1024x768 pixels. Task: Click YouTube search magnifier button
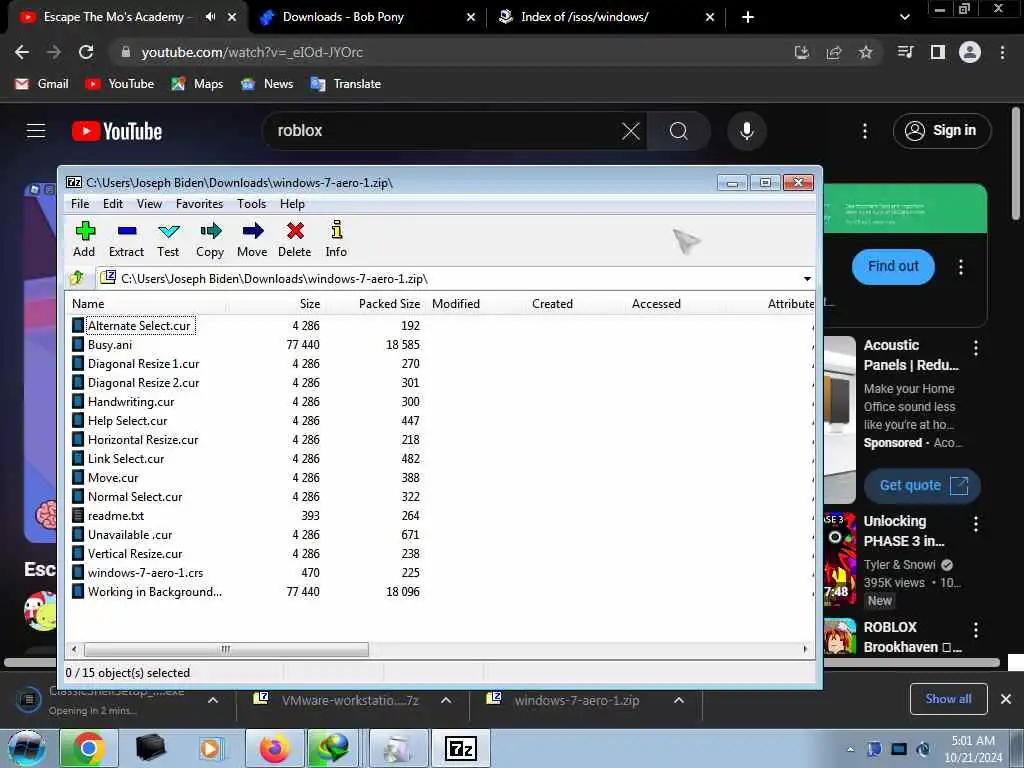(x=679, y=131)
